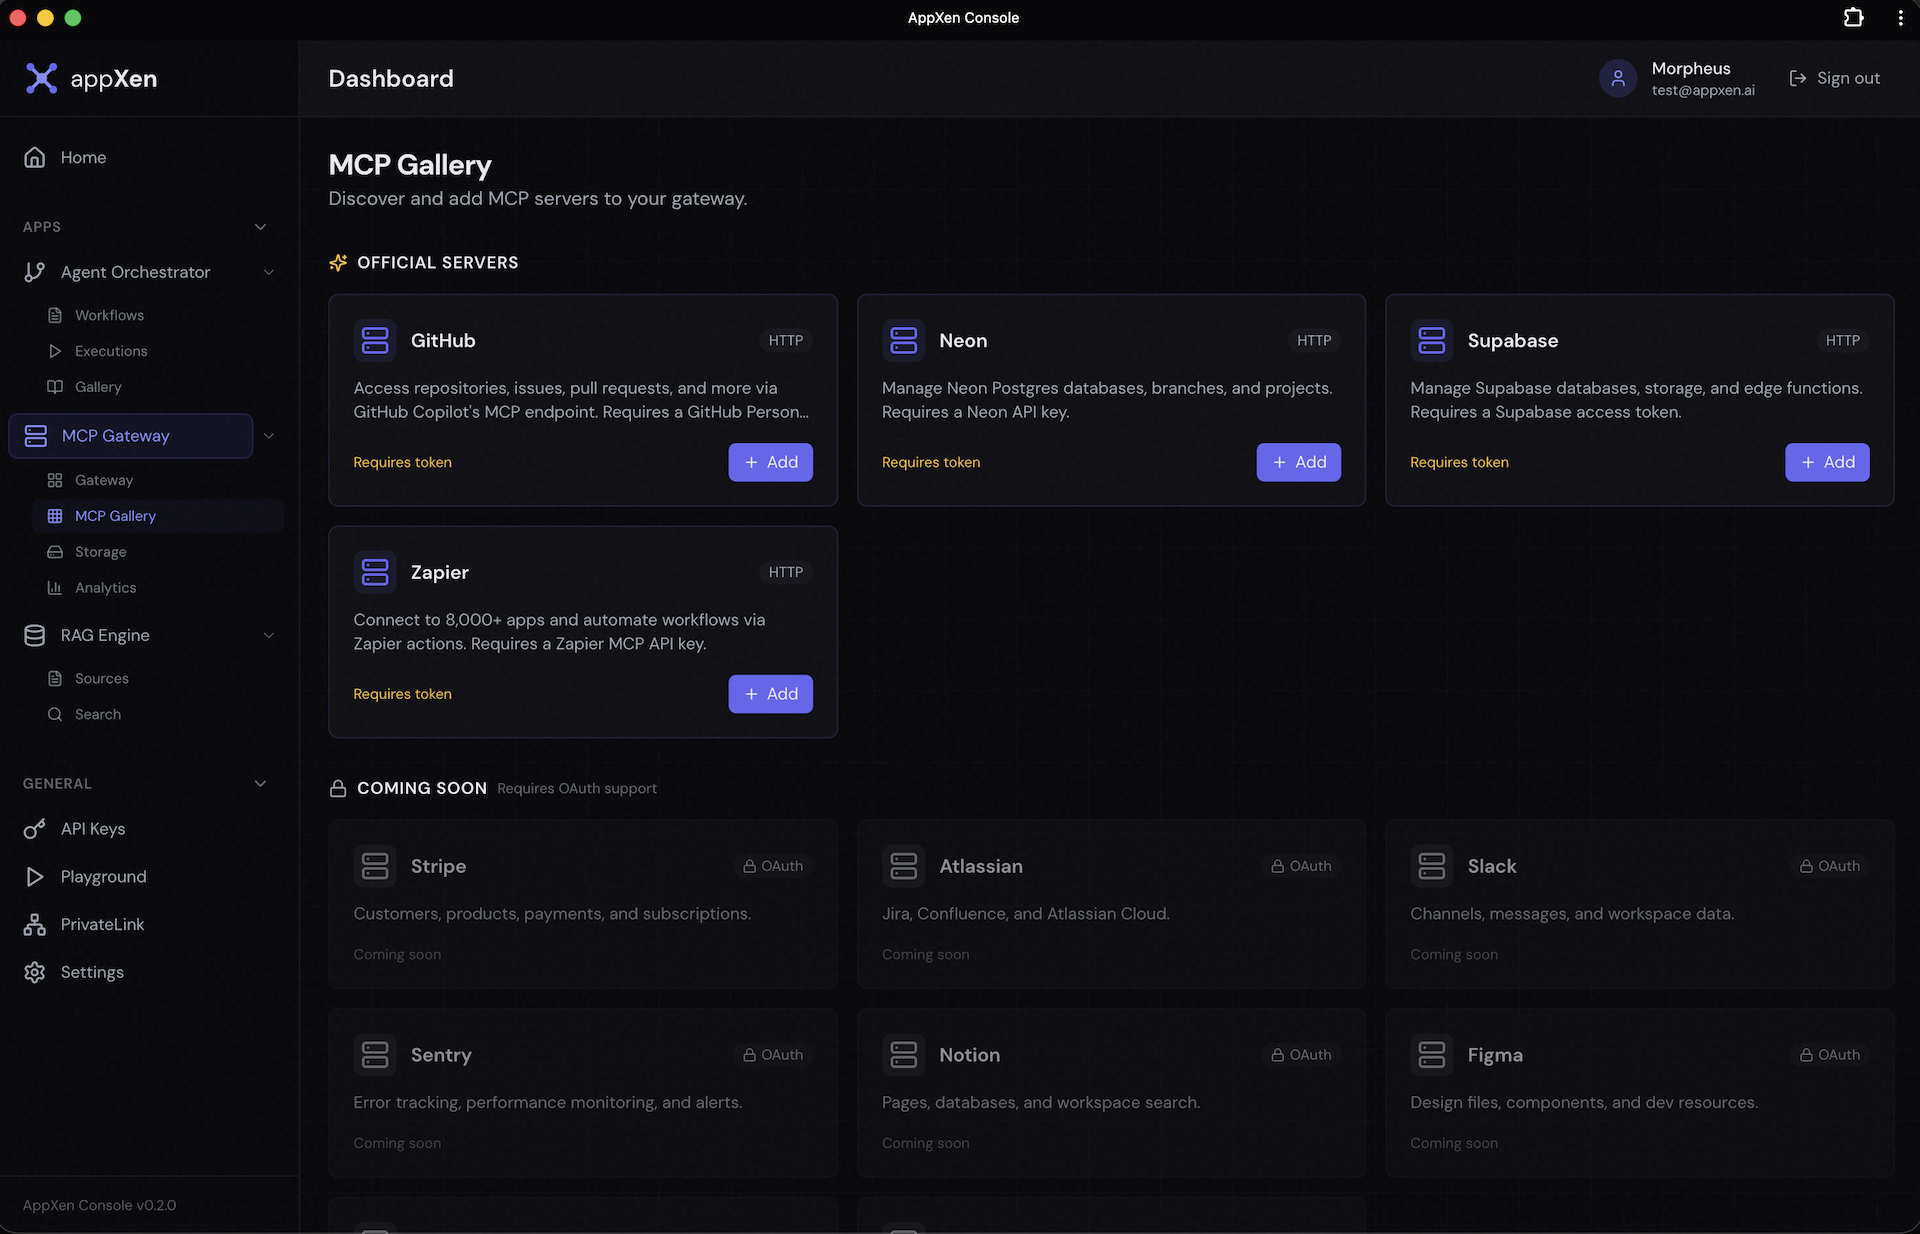This screenshot has height=1234, width=1920.
Task: Sign out of the console
Action: (x=1834, y=78)
